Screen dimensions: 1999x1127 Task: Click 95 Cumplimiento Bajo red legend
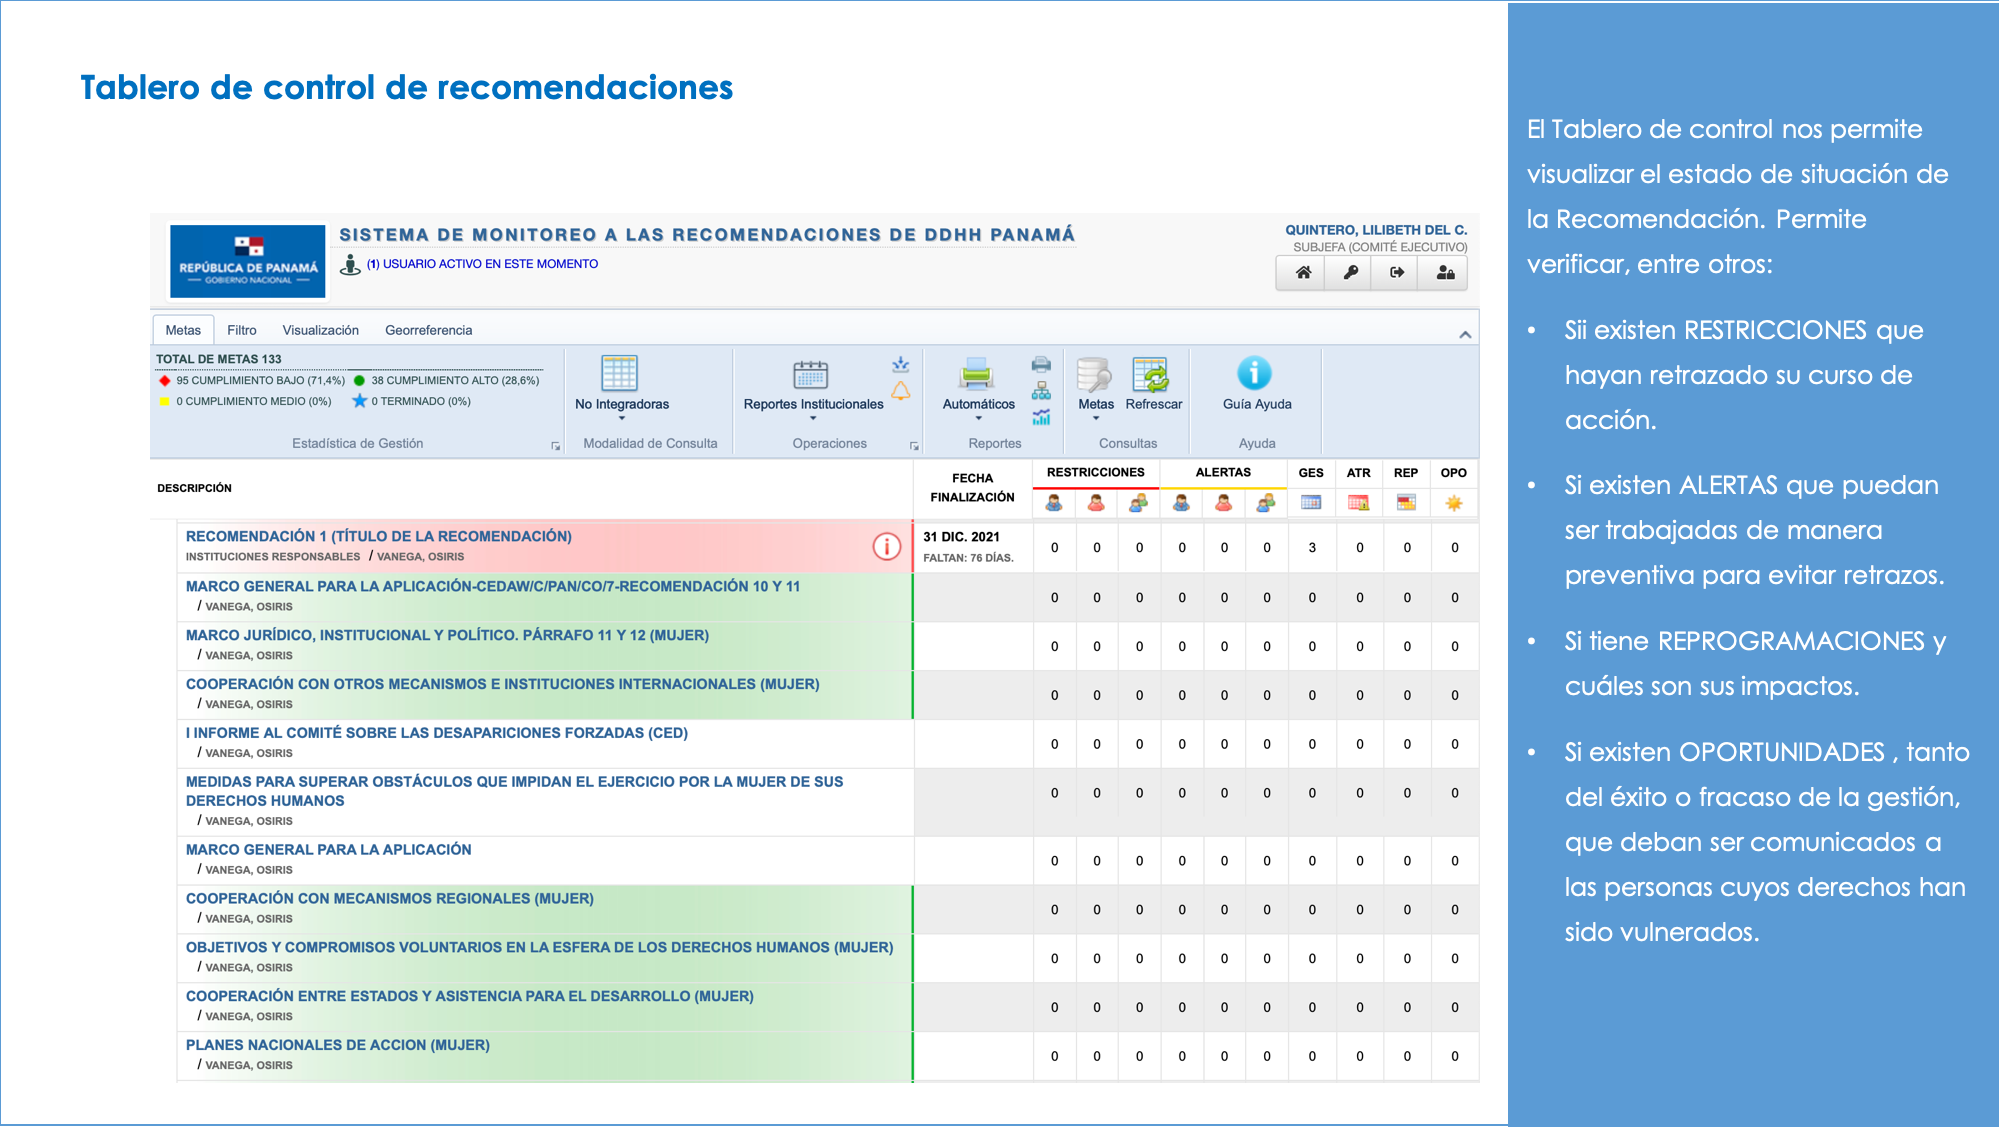pos(251,380)
